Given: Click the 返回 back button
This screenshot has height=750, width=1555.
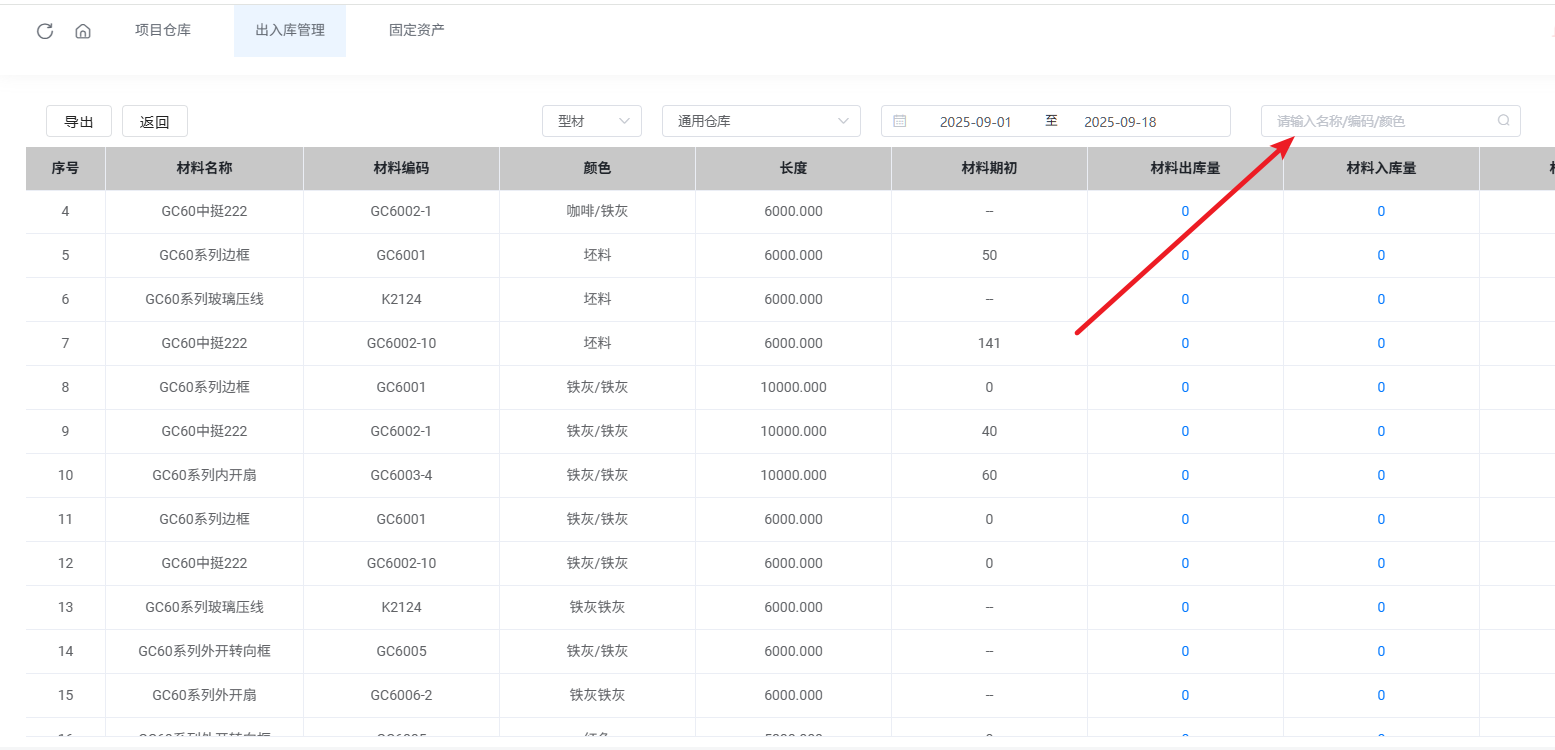Looking at the screenshot, I should tap(155, 122).
